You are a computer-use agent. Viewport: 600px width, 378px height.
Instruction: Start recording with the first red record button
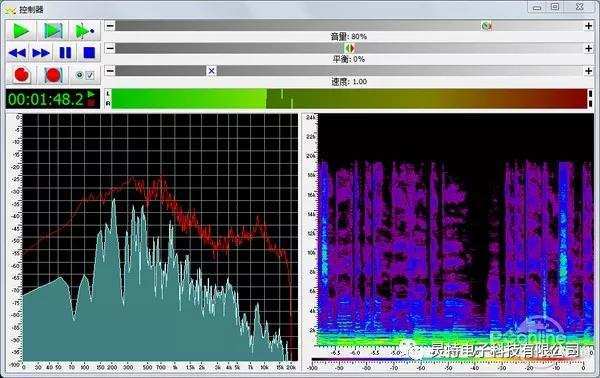point(21,75)
